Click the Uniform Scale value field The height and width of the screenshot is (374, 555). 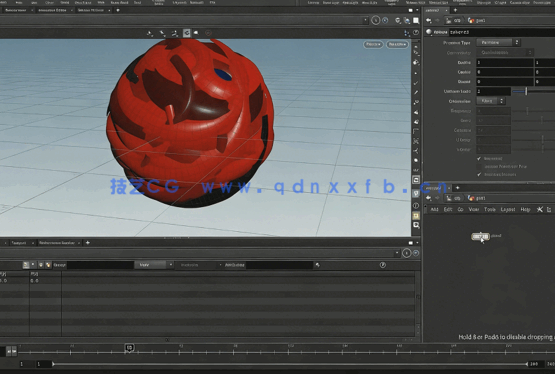click(493, 91)
